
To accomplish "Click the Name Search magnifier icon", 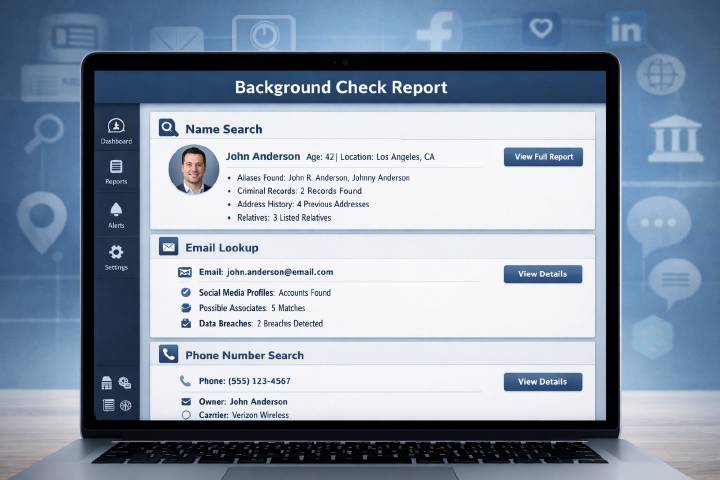I will pos(168,128).
